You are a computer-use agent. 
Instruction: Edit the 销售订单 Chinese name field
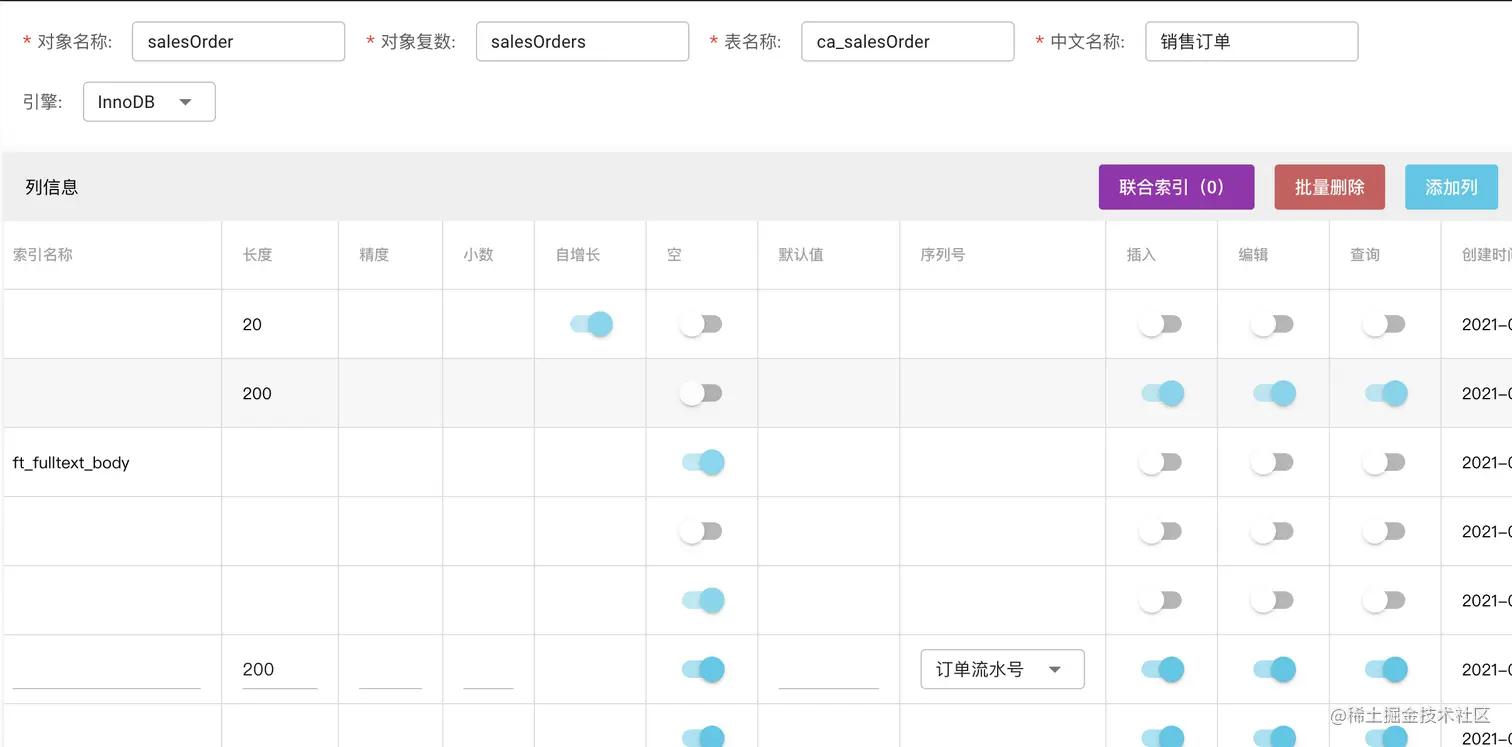(x=1251, y=41)
